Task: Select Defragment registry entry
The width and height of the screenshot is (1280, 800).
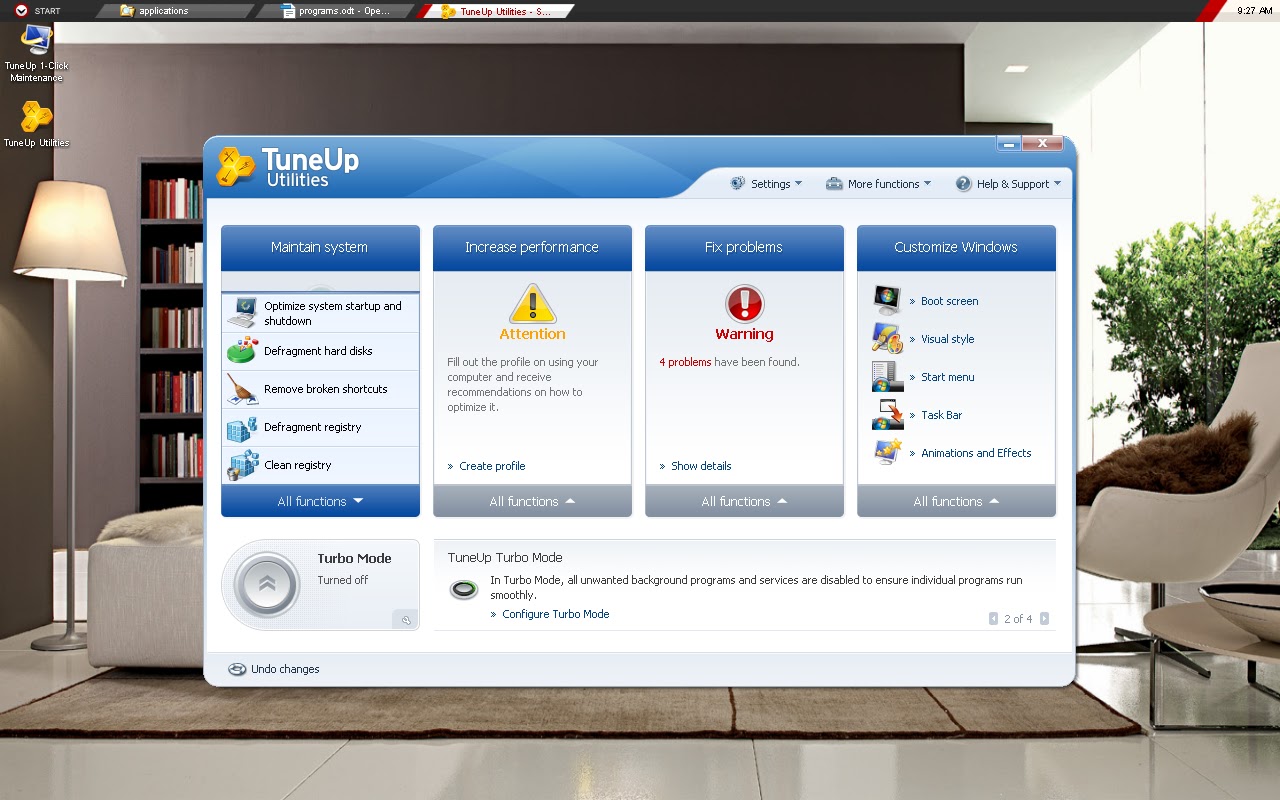Action: [x=320, y=427]
